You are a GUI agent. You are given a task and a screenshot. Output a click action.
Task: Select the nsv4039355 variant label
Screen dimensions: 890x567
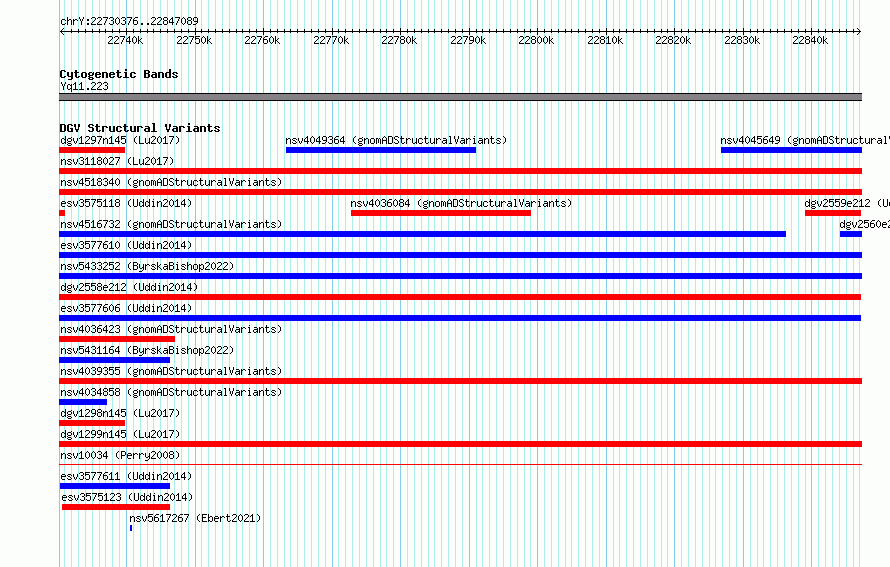171,371
